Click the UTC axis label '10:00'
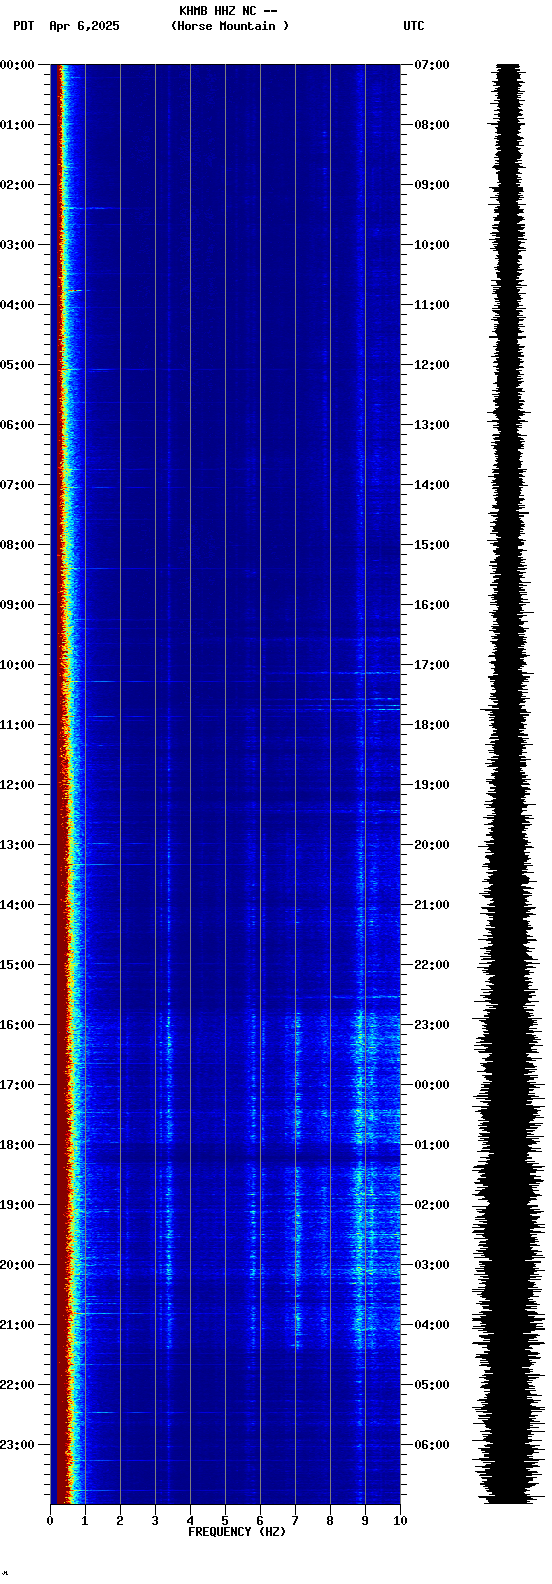This screenshot has height=1584, width=552. point(432,245)
